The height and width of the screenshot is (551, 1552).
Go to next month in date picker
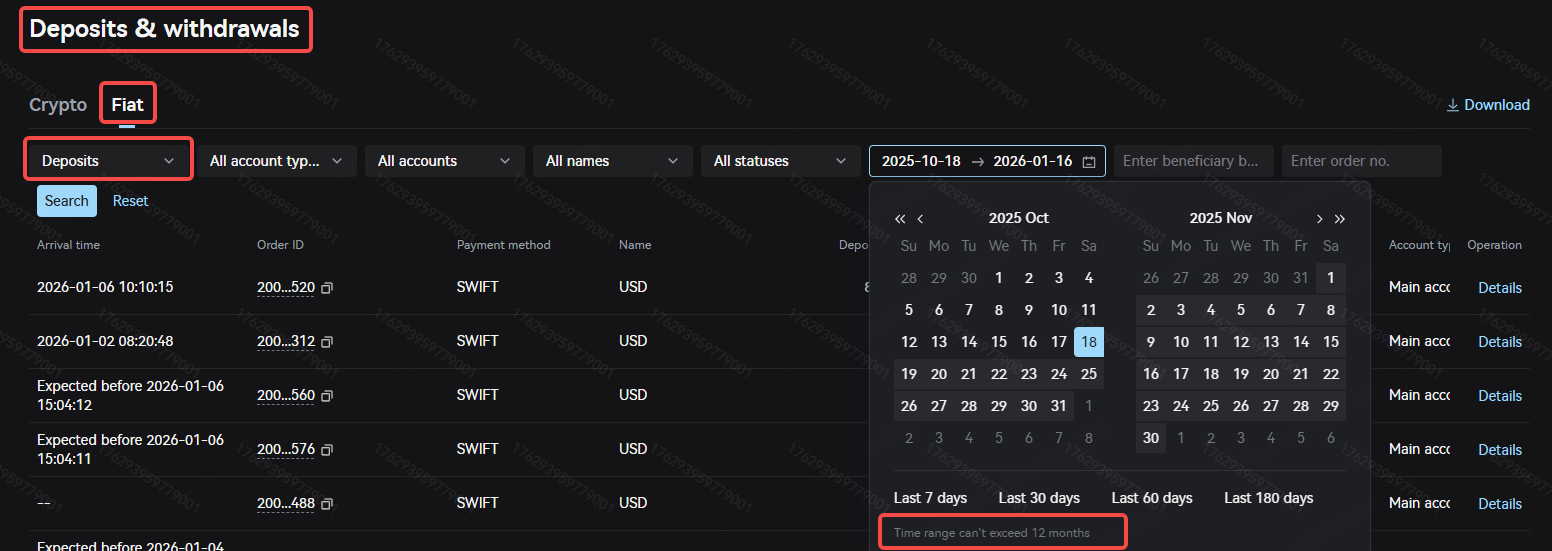(1320, 218)
